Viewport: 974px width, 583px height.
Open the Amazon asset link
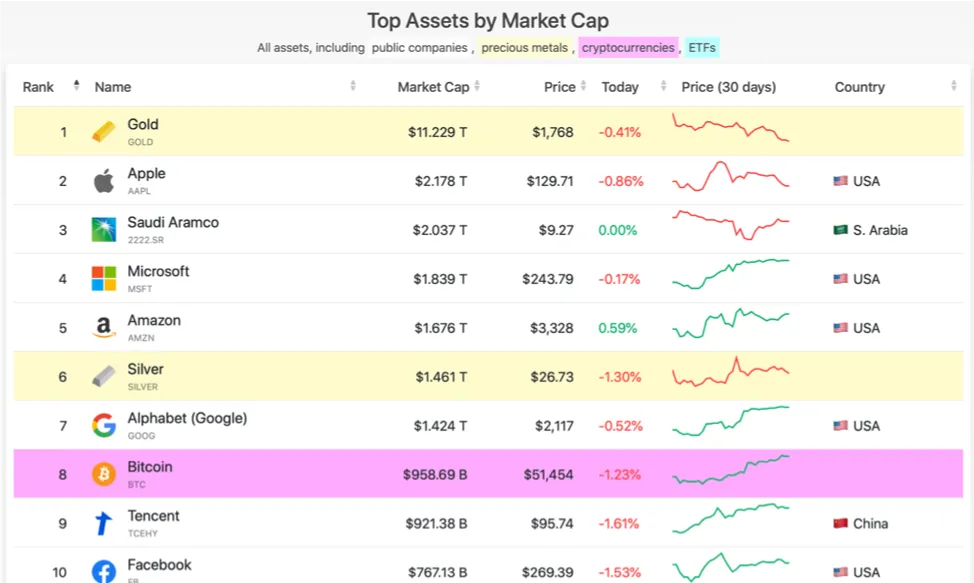tap(154, 320)
